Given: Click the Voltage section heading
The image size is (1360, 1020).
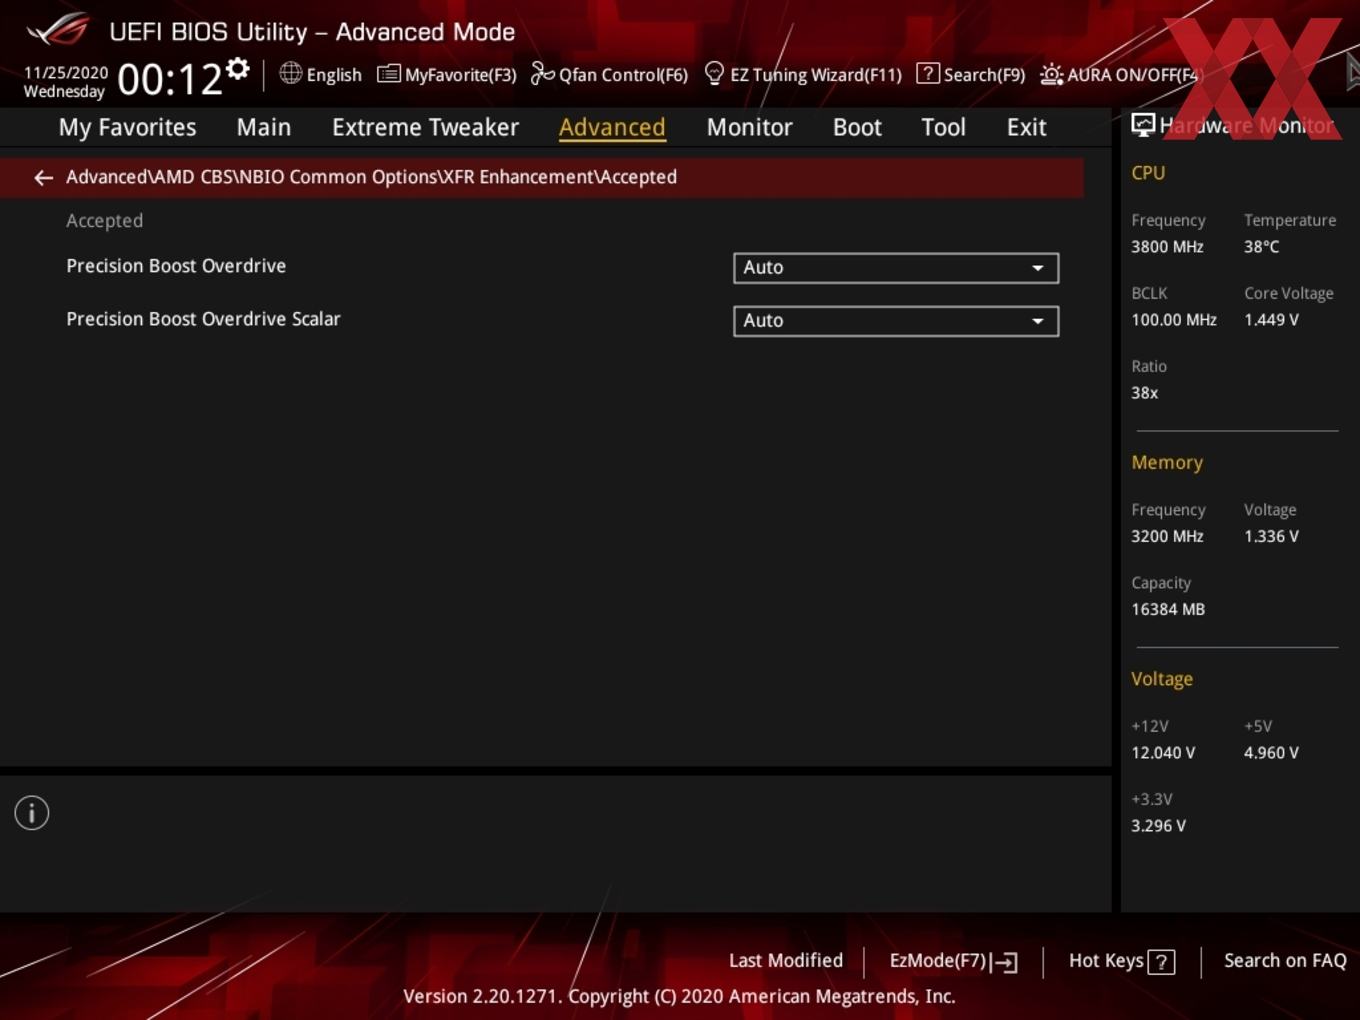Looking at the screenshot, I should point(1162,679).
